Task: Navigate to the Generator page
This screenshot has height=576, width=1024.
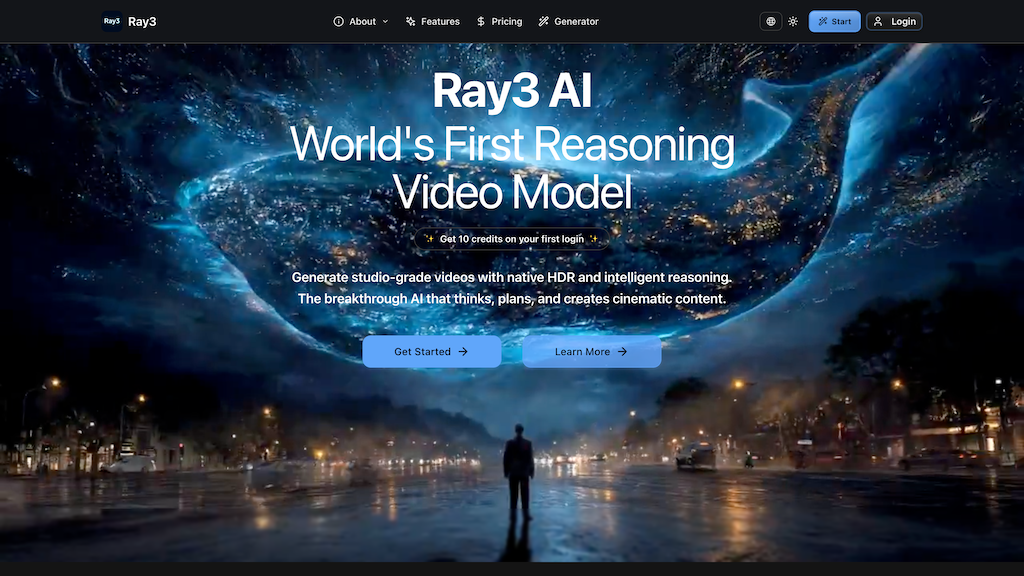Action: 576,21
